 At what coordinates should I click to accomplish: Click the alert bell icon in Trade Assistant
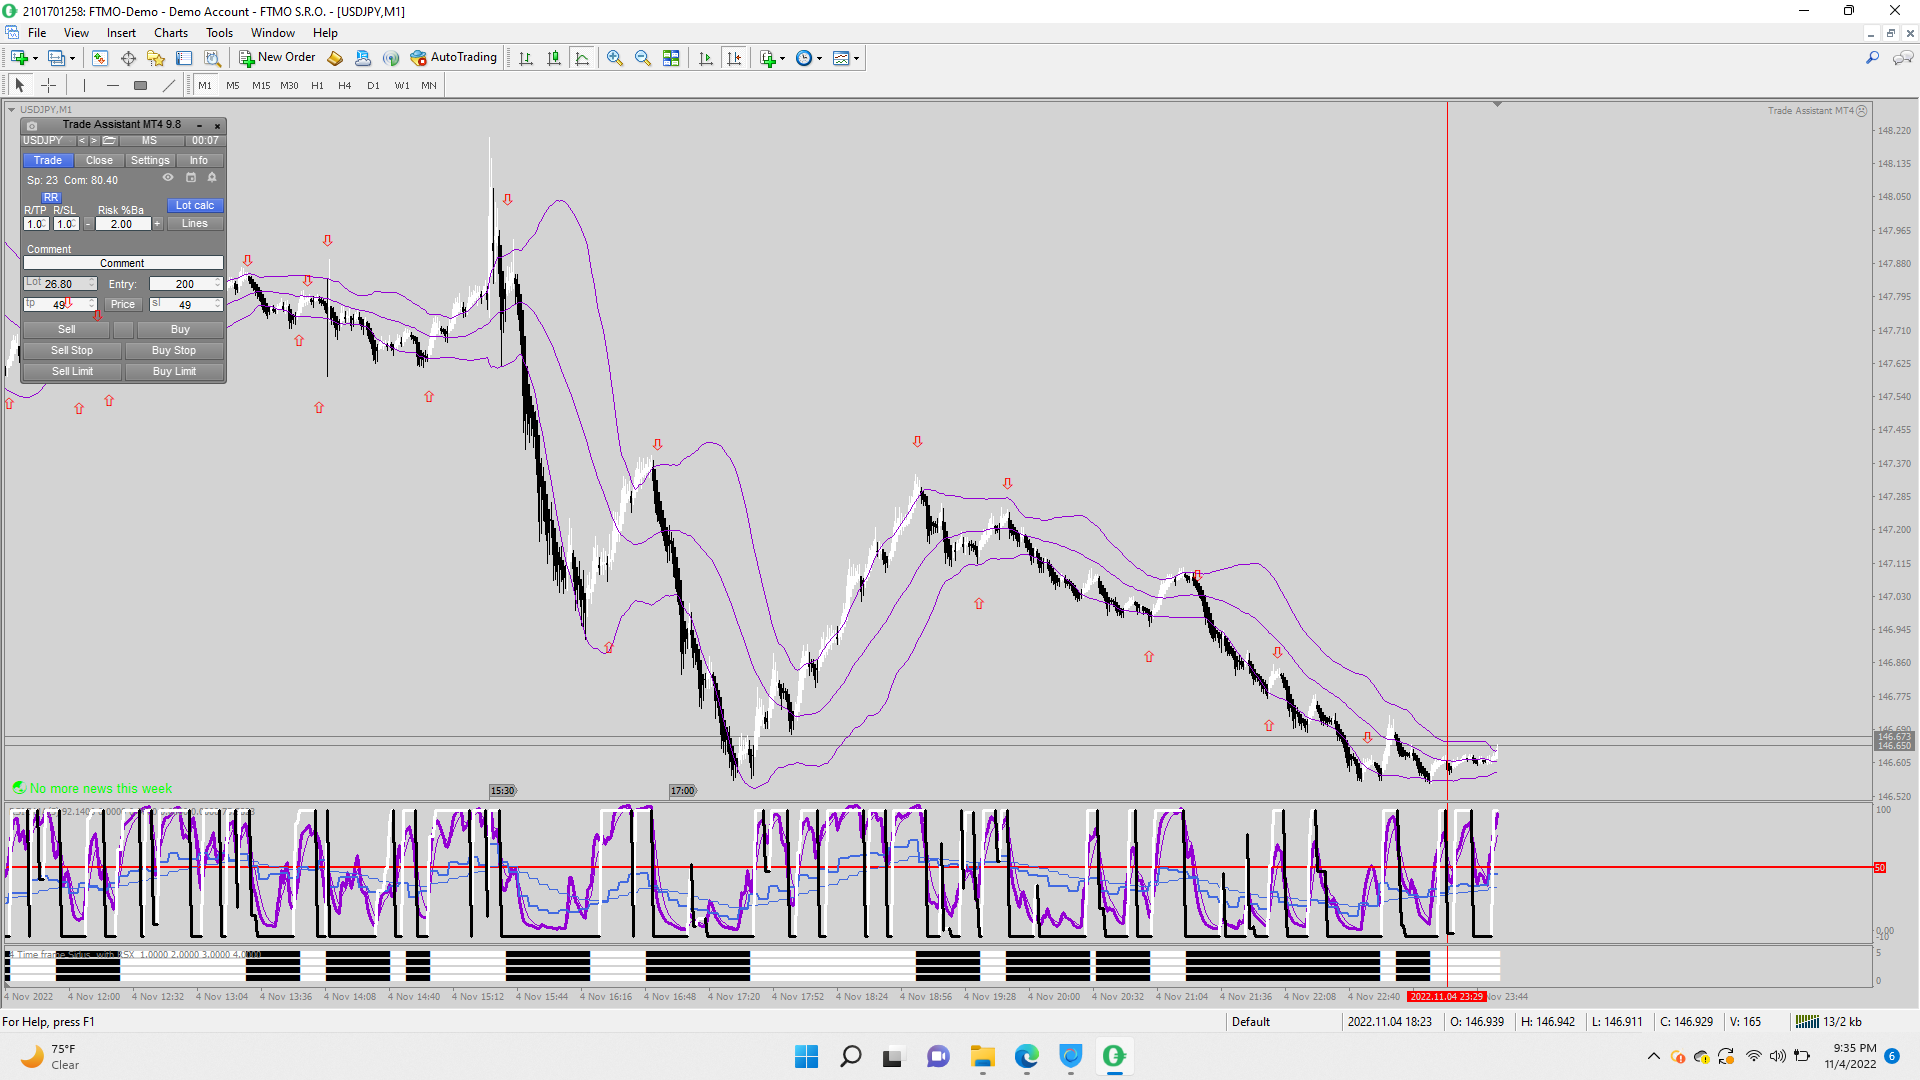tap(212, 178)
